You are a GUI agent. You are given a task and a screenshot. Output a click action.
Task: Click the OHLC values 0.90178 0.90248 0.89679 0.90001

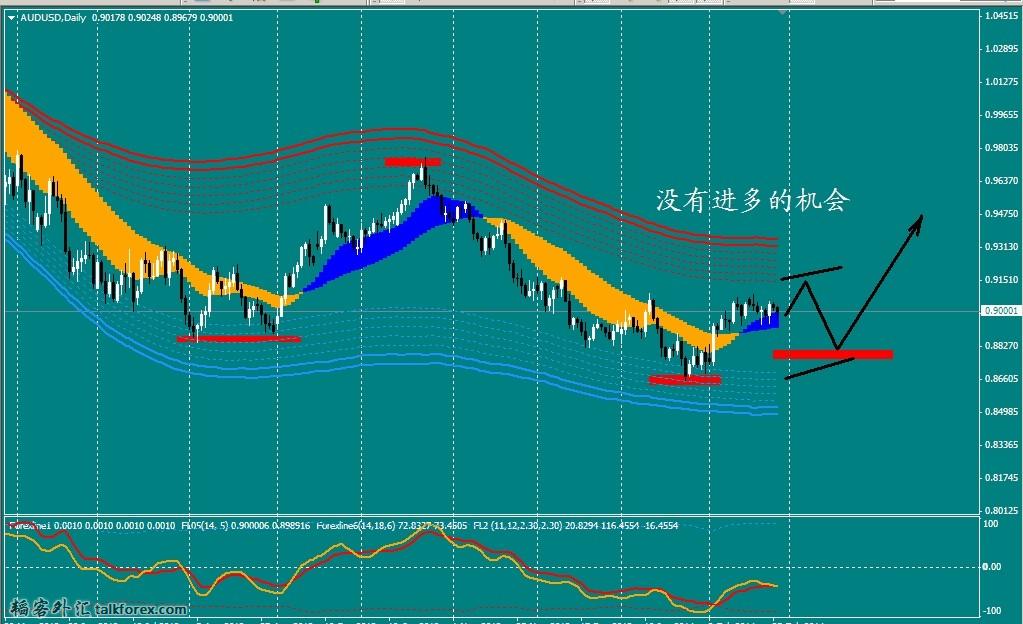coord(162,18)
